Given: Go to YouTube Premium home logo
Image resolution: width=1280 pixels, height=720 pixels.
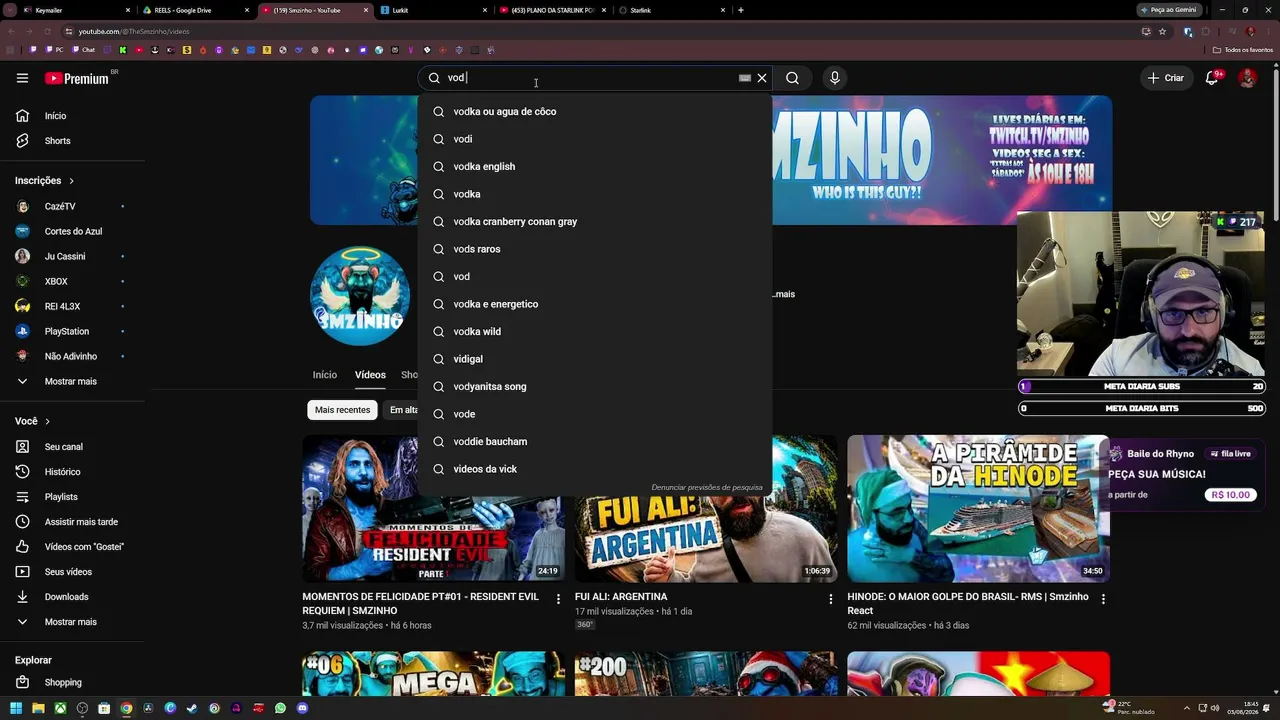Looking at the screenshot, I should click(77, 78).
